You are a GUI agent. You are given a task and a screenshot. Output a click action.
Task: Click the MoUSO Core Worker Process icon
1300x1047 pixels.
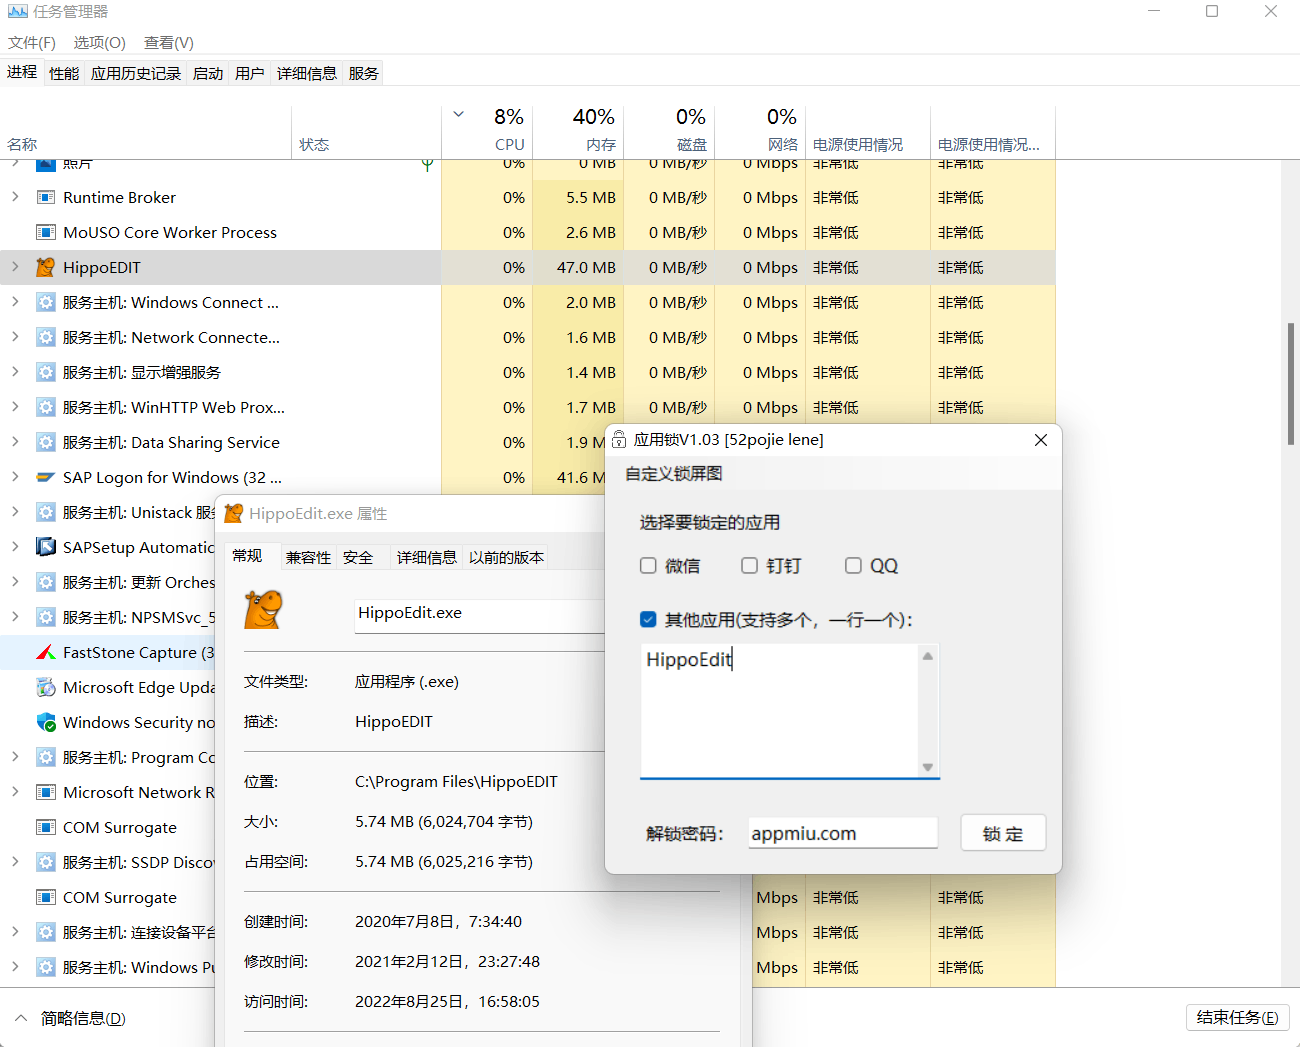pyautogui.click(x=45, y=232)
